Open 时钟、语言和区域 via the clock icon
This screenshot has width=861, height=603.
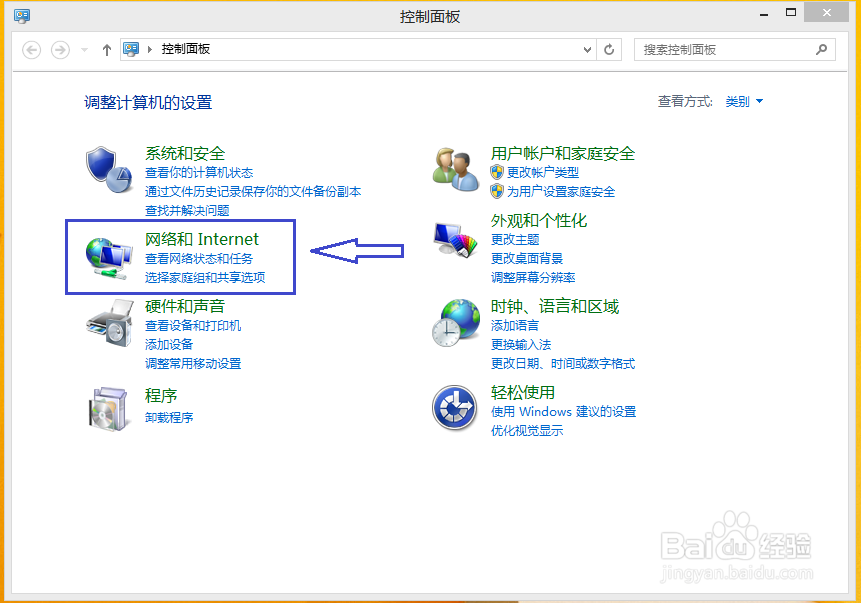(x=455, y=321)
